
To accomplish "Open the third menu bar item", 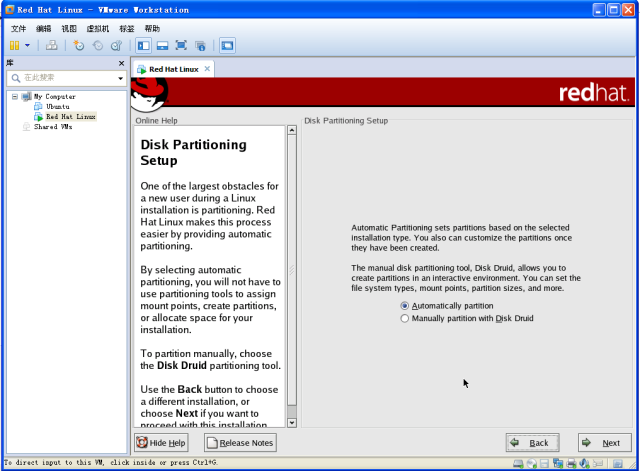I will pyautogui.click(x=69, y=29).
